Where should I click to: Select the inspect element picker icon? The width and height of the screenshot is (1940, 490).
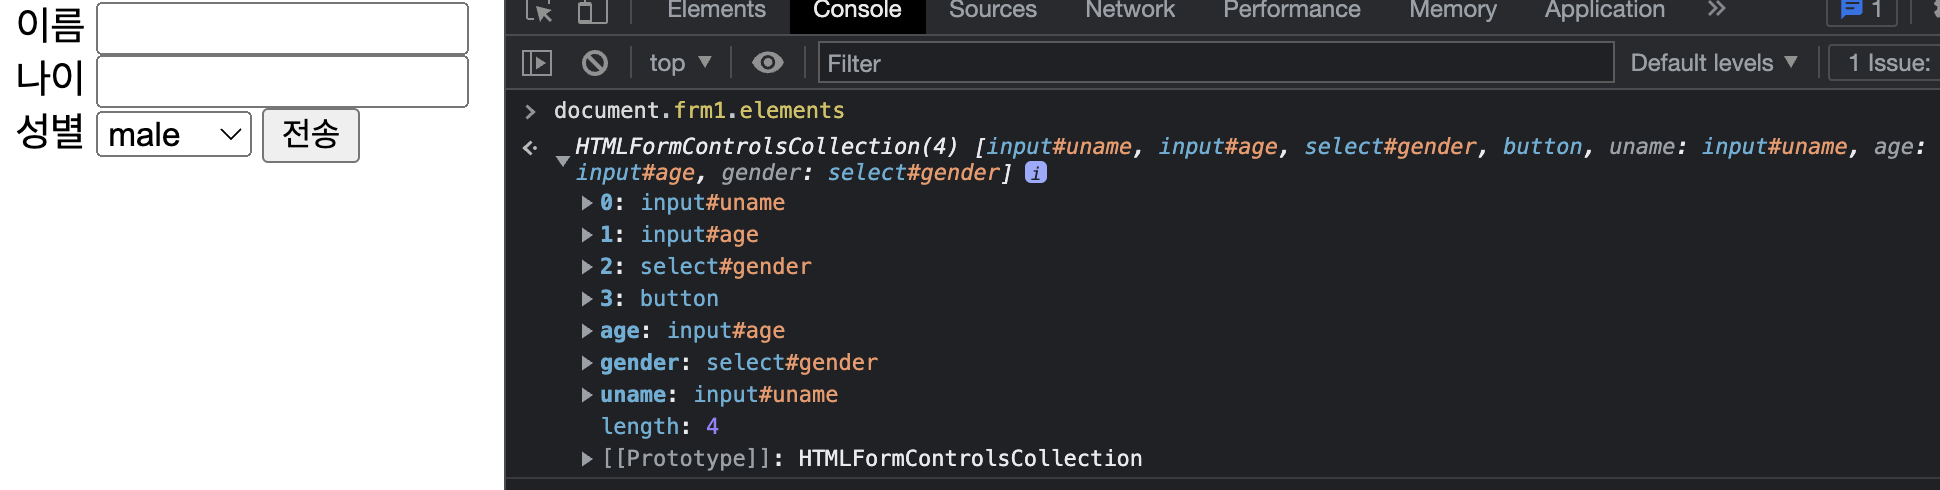pos(539,10)
